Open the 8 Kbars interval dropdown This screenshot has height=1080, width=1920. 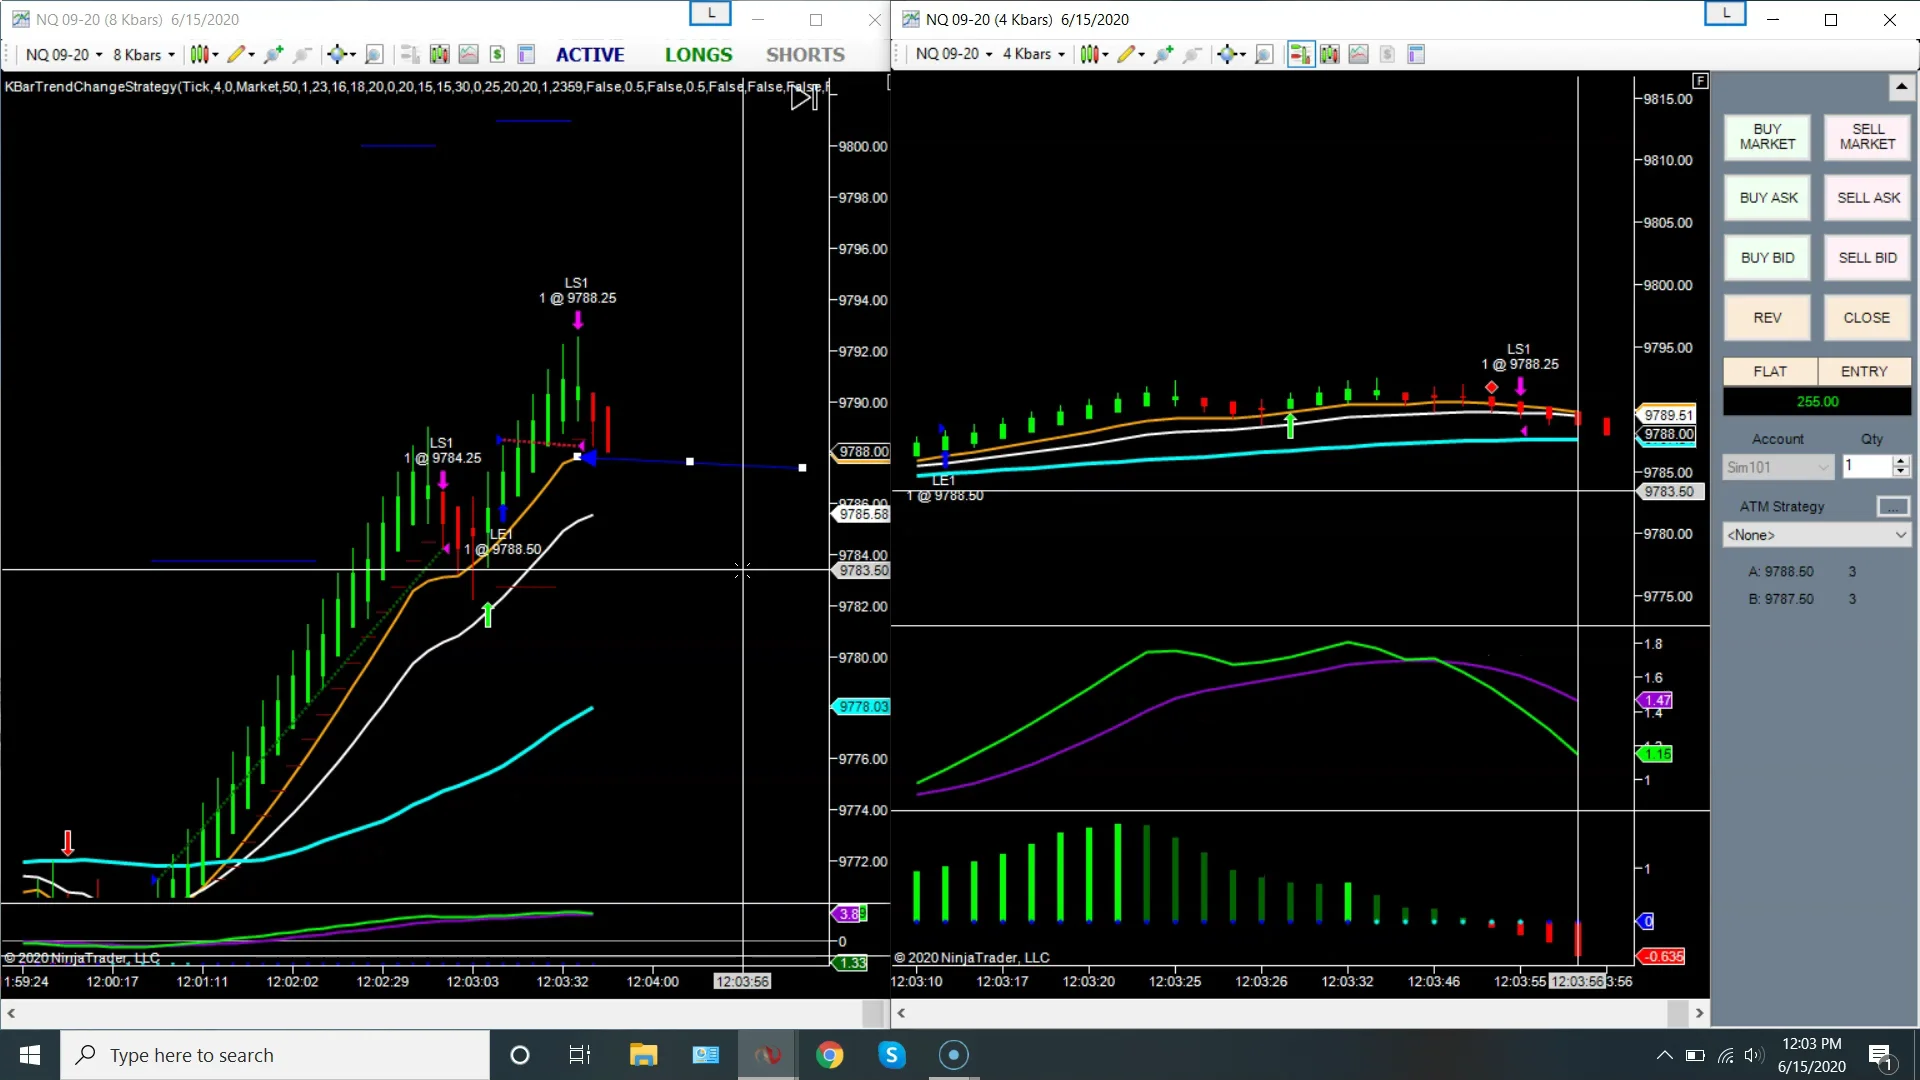pos(143,54)
